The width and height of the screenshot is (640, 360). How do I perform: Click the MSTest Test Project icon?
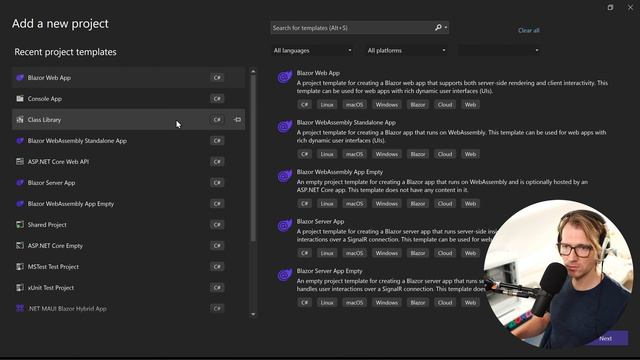click(x=20, y=267)
